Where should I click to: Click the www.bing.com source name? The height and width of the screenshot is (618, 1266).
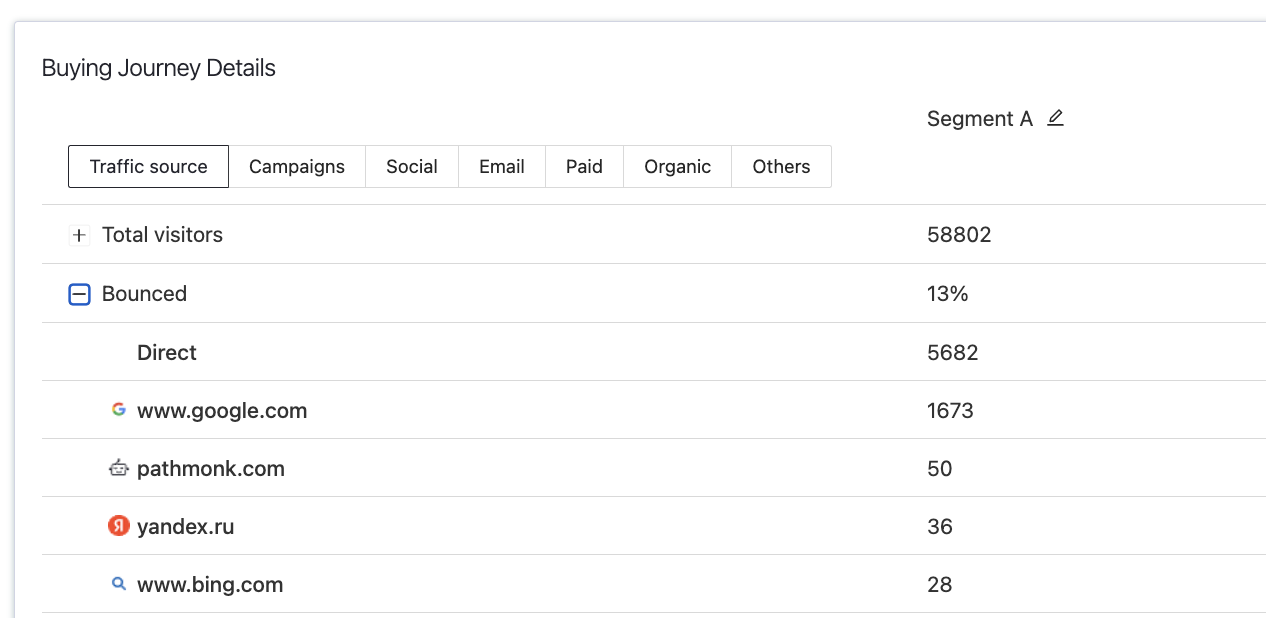(210, 585)
